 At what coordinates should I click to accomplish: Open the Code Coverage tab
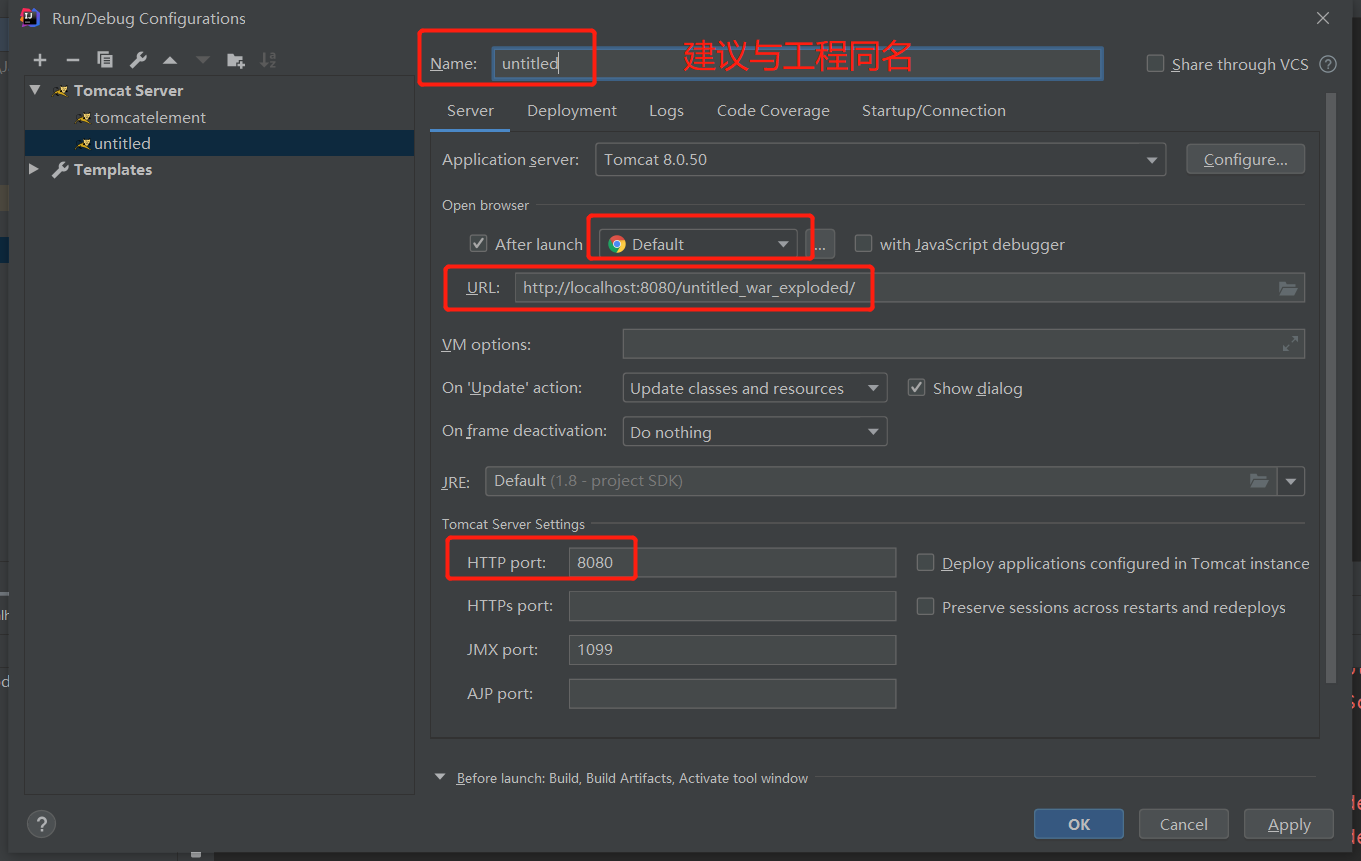(773, 111)
